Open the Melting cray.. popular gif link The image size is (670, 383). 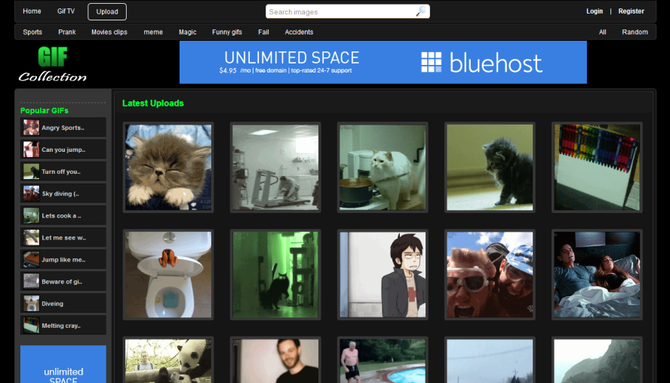click(61, 326)
